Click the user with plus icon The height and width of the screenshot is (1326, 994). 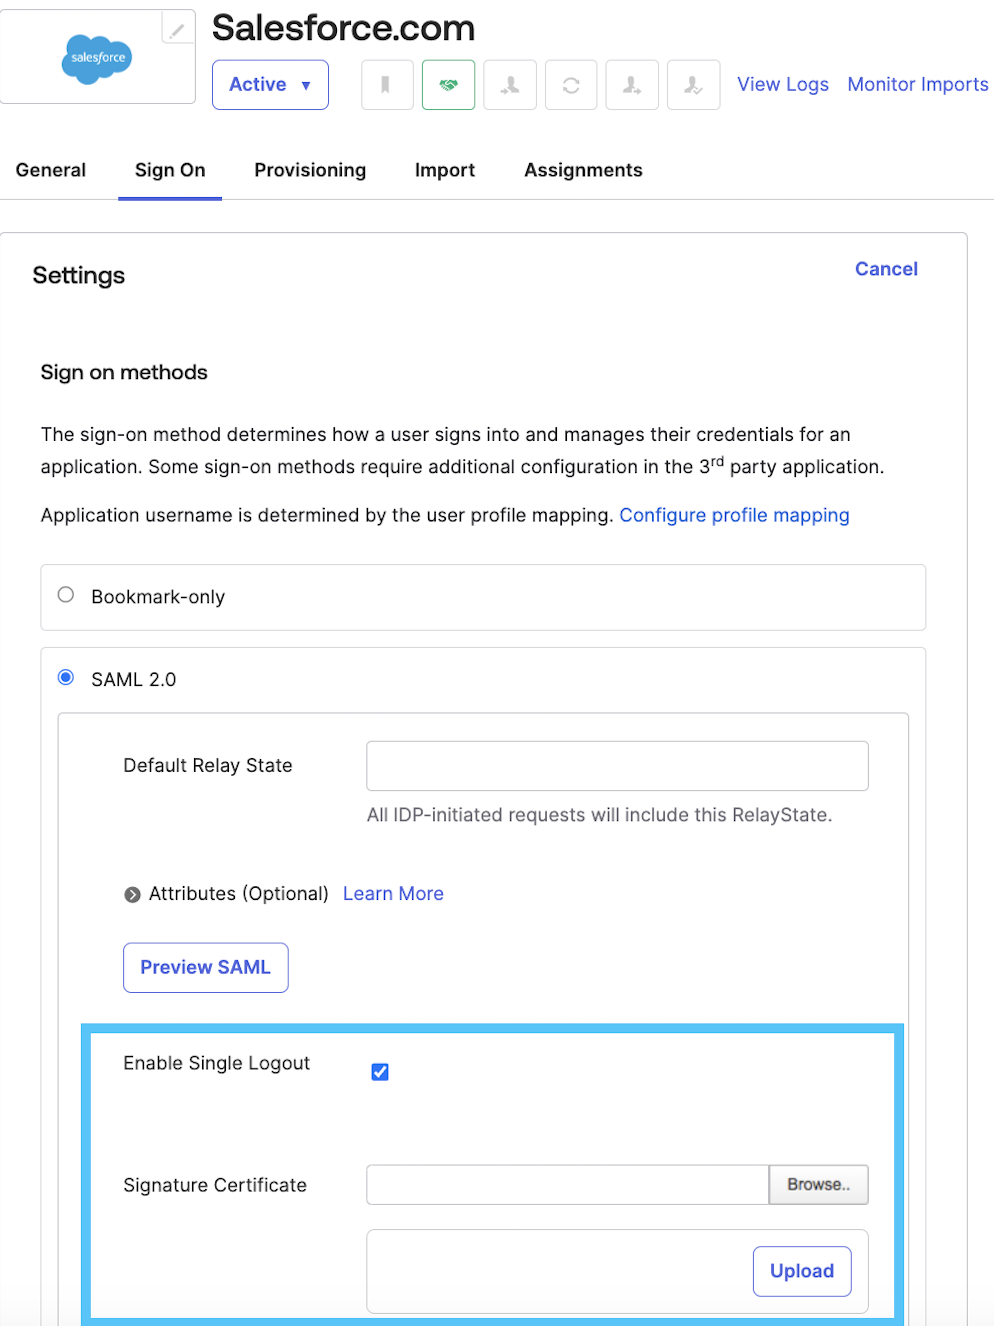632,85
